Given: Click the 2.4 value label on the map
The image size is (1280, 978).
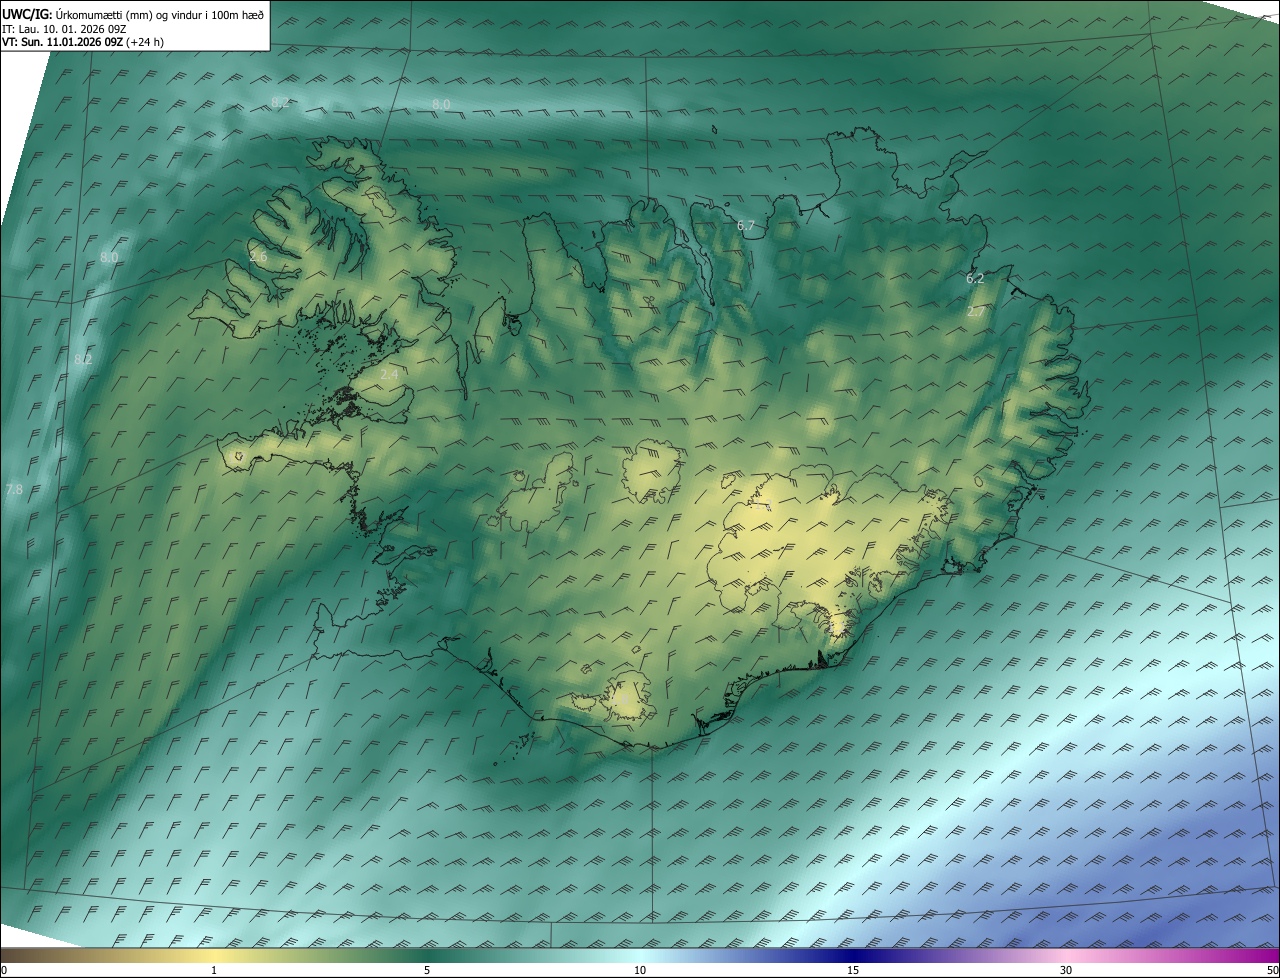Looking at the screenshot, I should 389,374.
